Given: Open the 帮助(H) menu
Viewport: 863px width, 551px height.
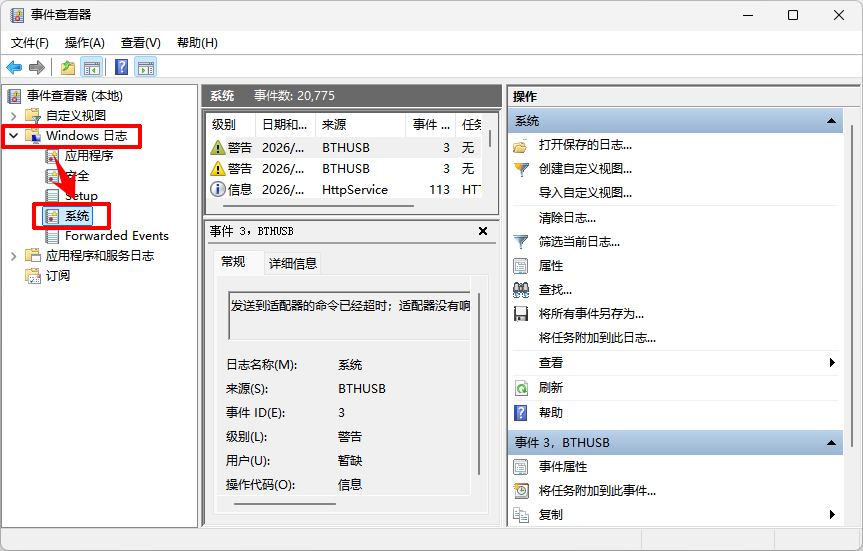Looking at the screenshot, I should (197, 43).
